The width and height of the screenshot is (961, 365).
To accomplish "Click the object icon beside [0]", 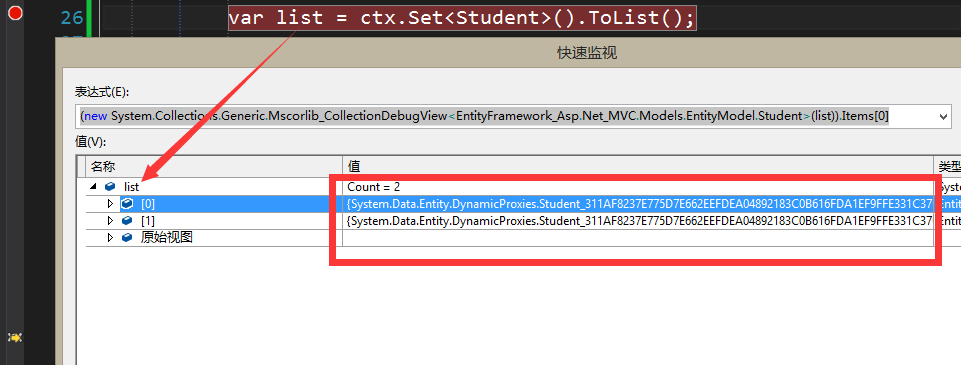I will (127, 203).
